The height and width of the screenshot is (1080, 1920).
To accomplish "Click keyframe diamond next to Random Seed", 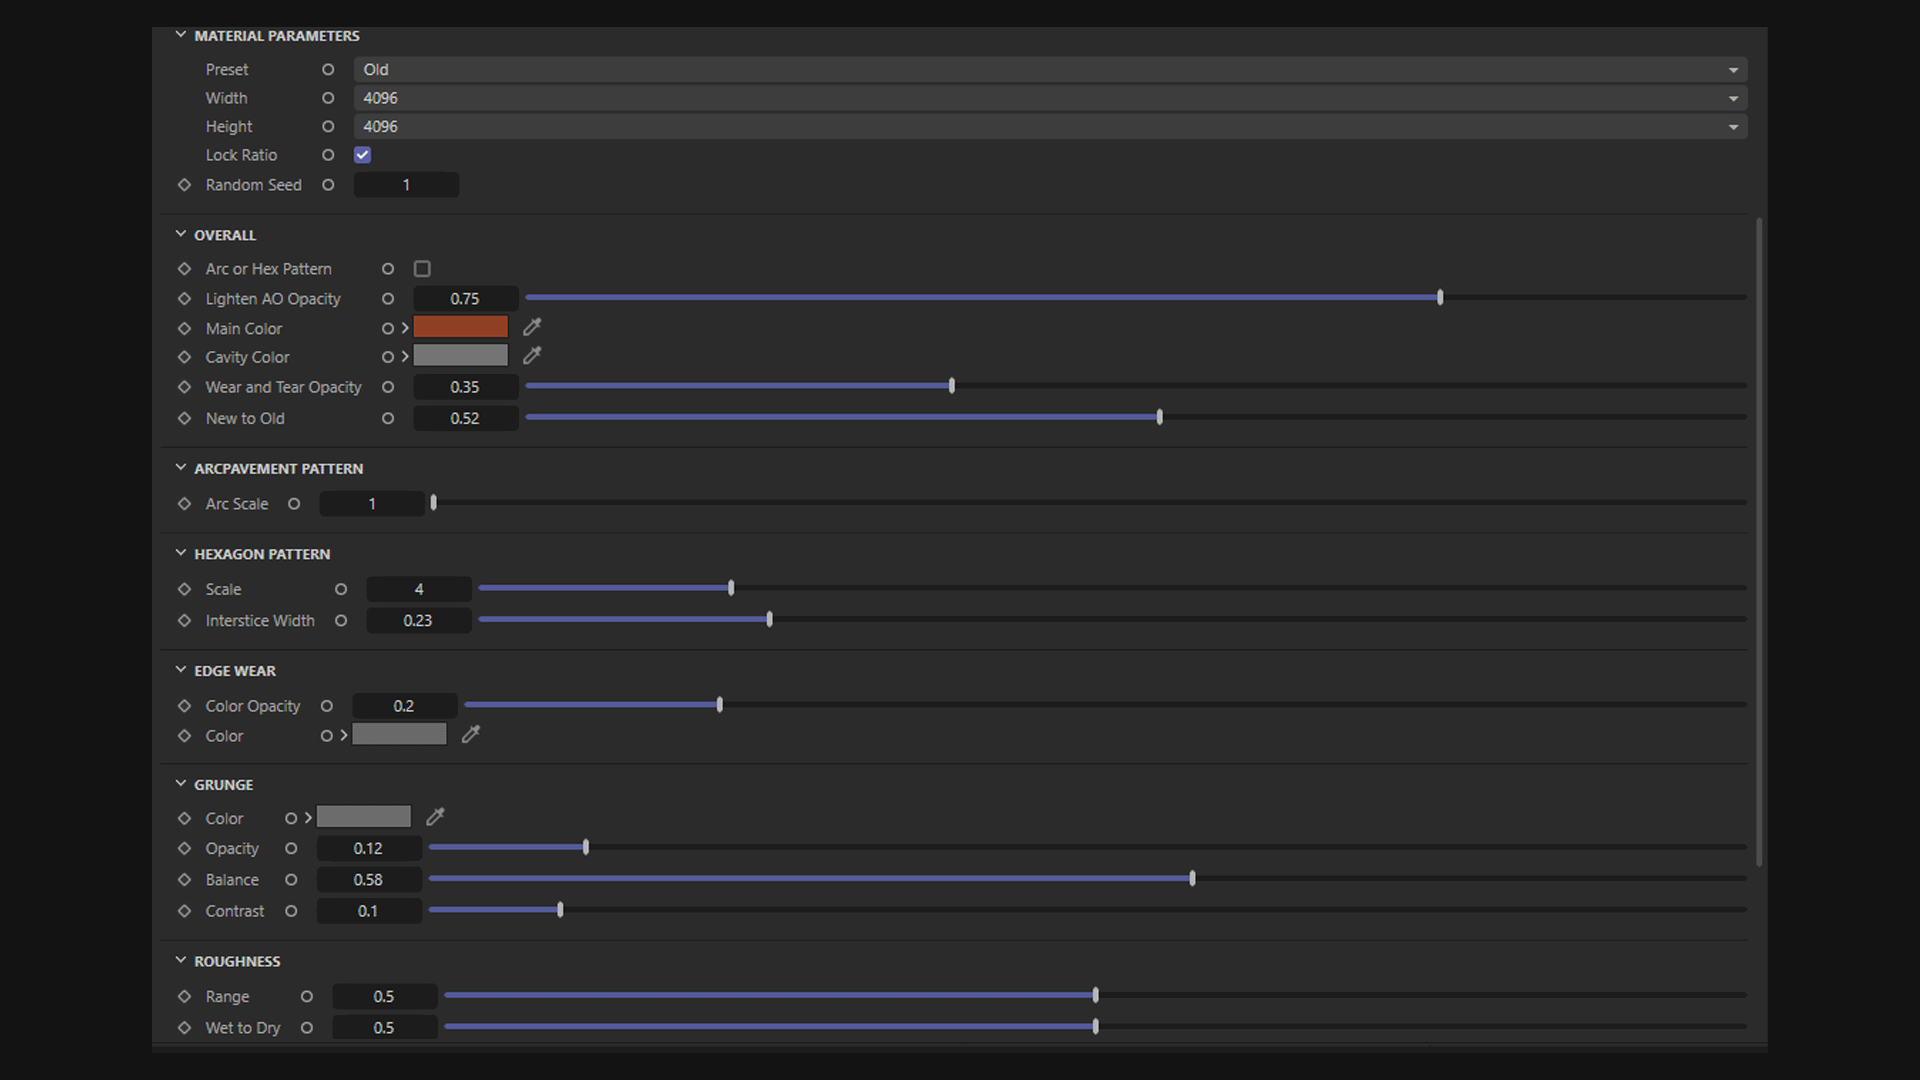I will tap(184, 185).
